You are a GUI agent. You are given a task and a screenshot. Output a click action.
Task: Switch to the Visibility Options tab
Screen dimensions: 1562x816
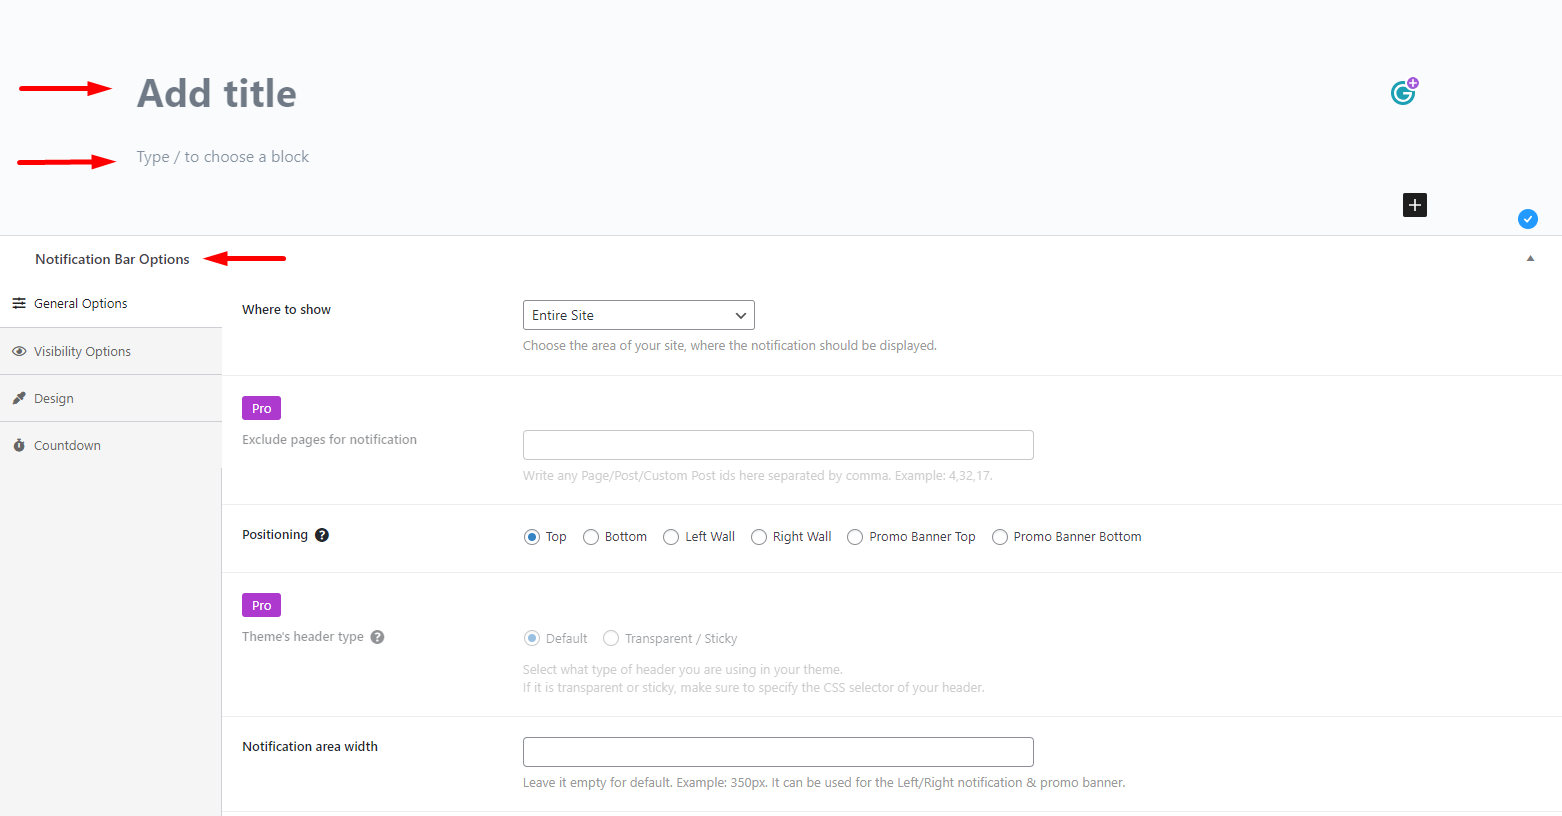pyautogui.click(x=82, y=352)
